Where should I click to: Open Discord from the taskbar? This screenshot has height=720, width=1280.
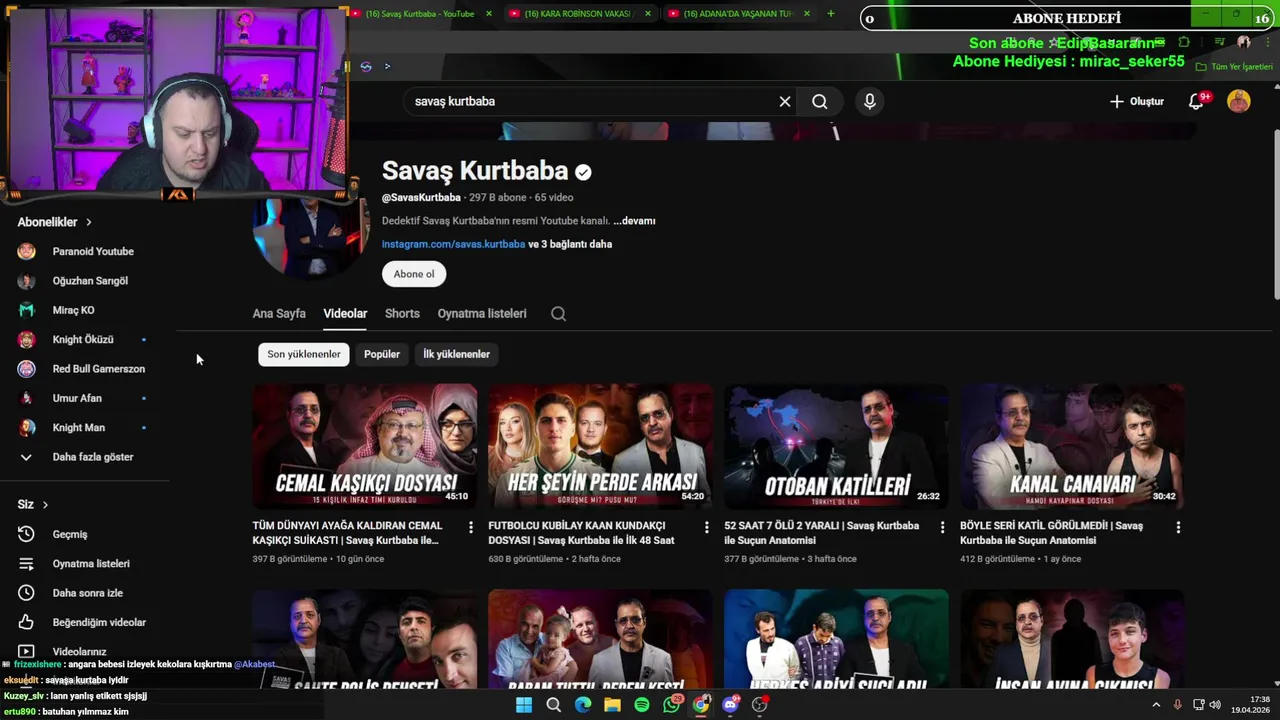[x=731, y=705]
